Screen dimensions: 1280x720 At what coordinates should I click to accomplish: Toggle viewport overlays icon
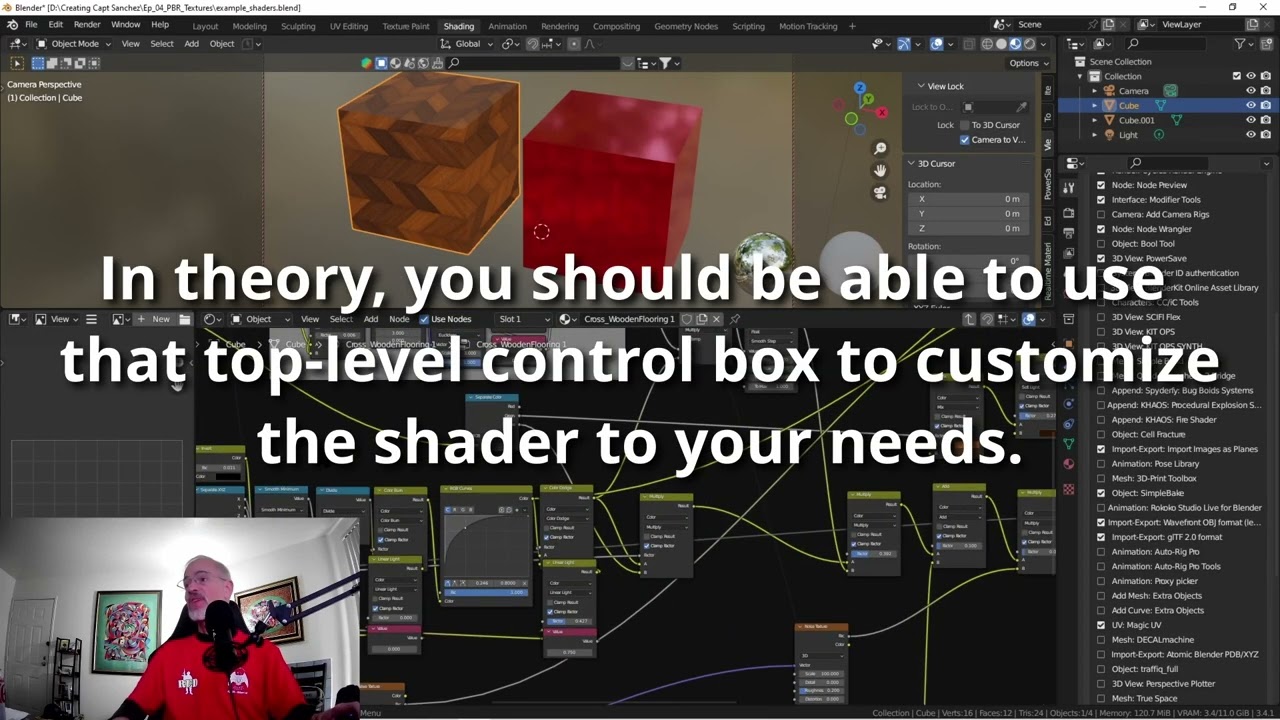[937, 44]
